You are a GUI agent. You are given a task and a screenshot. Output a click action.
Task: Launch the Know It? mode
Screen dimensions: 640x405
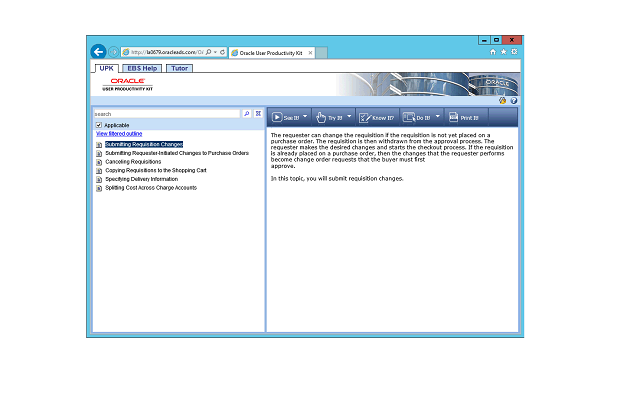pyautogui.click(x=378, y=117)
